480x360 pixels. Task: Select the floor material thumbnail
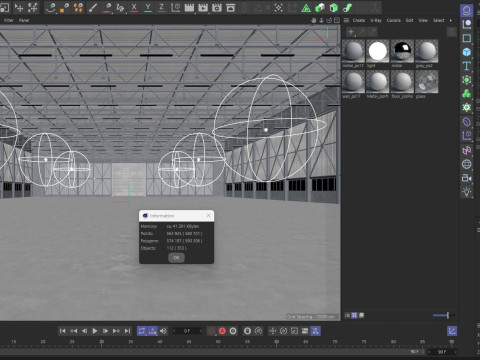click(402, 82)
